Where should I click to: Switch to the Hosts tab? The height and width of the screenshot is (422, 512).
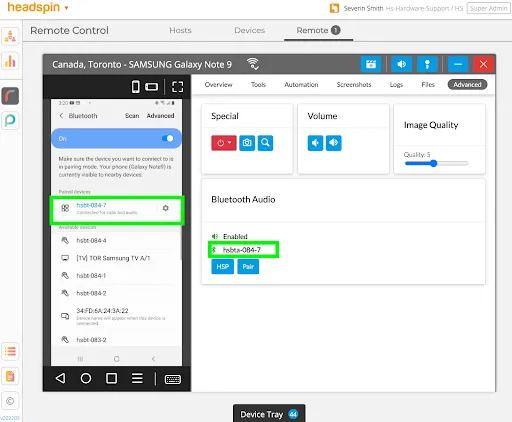[180, 30]
